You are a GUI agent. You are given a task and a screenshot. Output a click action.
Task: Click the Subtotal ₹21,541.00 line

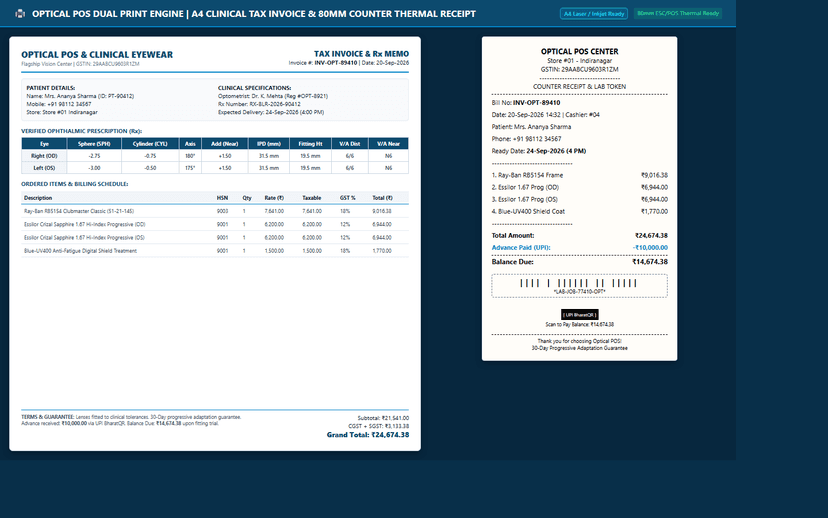tap(383, 418)
